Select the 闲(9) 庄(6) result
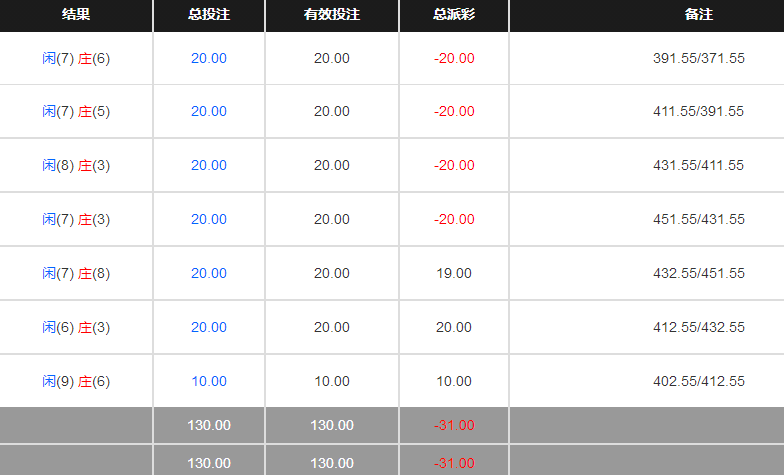 pos(76,381)
